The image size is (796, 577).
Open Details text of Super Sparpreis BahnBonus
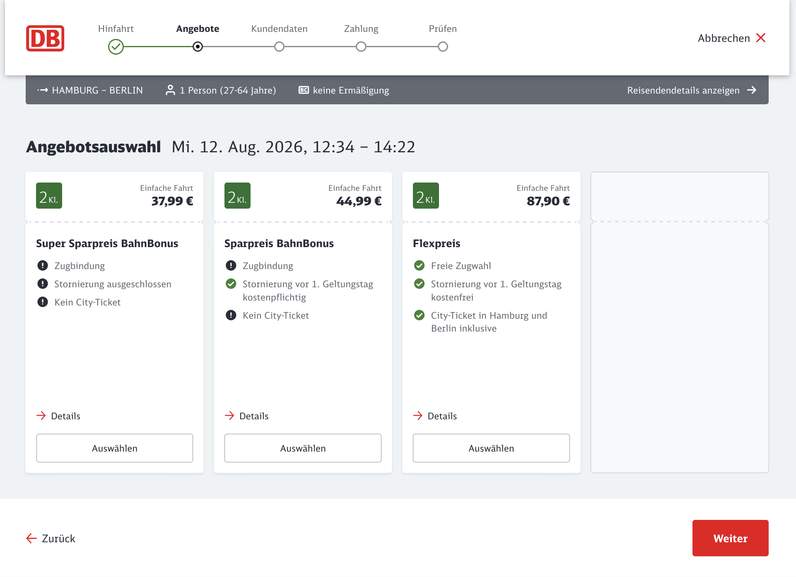pos(65,416)
